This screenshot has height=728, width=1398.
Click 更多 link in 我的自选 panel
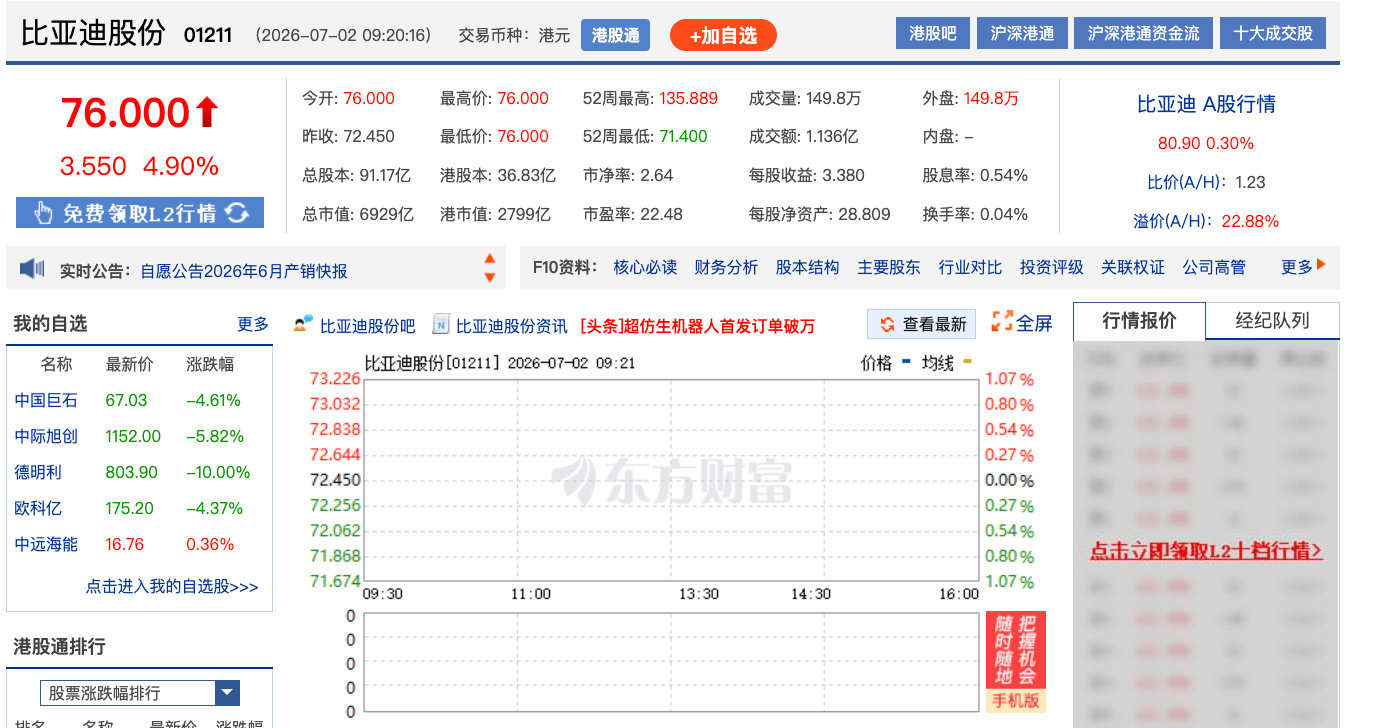coord(253,324)
